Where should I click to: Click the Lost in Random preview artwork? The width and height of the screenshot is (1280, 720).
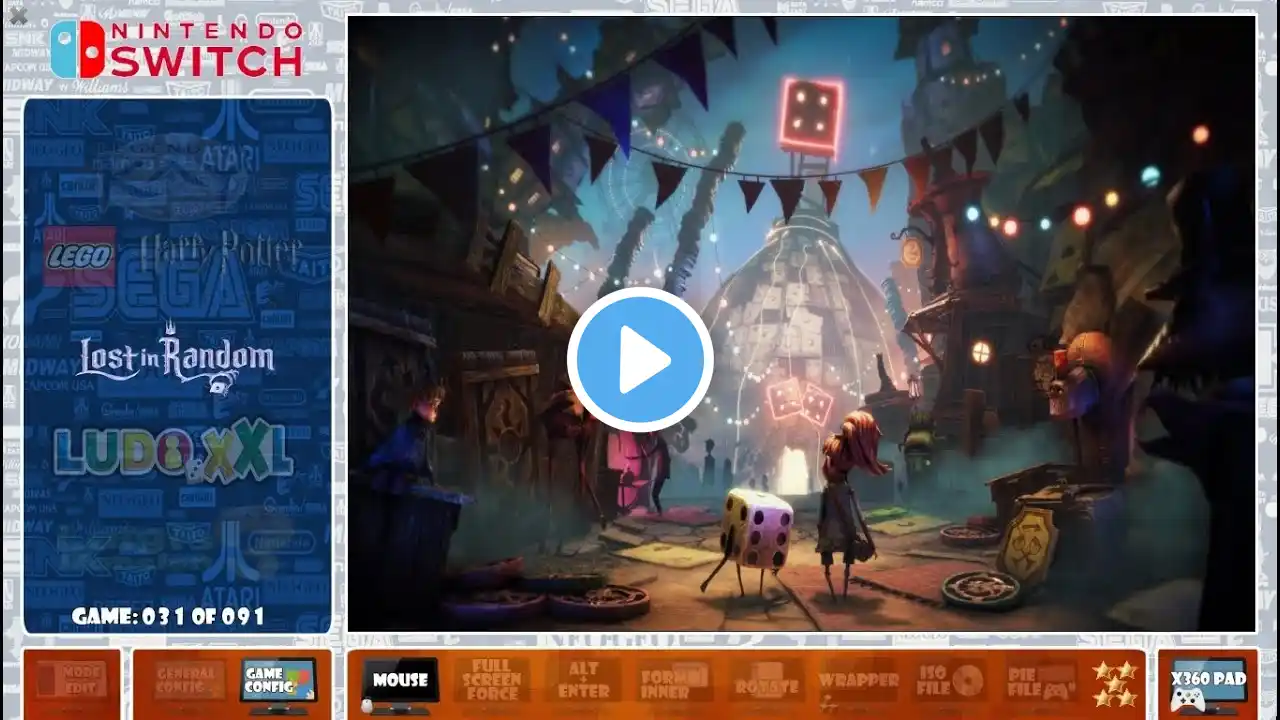[x=801, y=324]
